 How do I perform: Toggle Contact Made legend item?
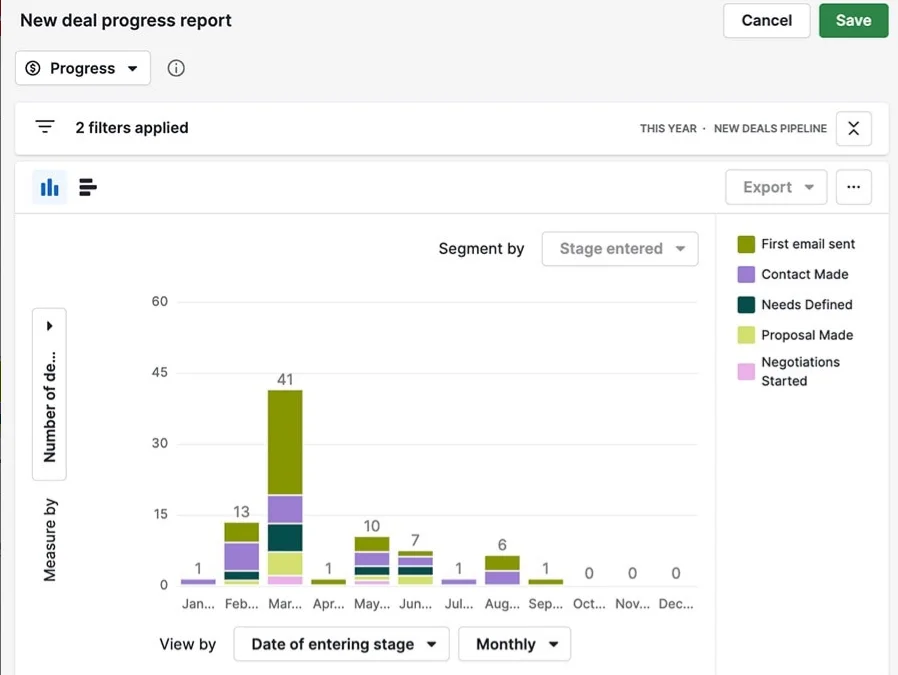[804, 274]
